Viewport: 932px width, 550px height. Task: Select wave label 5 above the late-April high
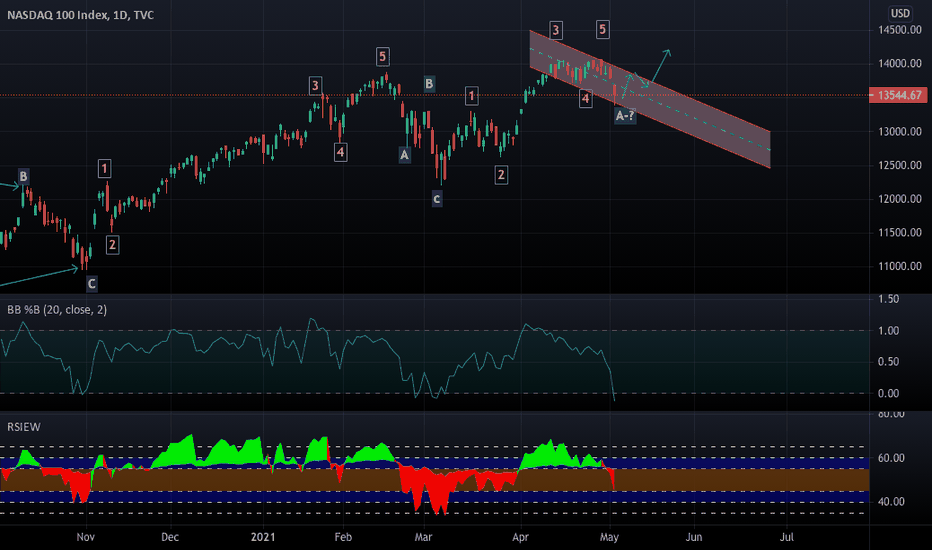[x=602, y=29]
